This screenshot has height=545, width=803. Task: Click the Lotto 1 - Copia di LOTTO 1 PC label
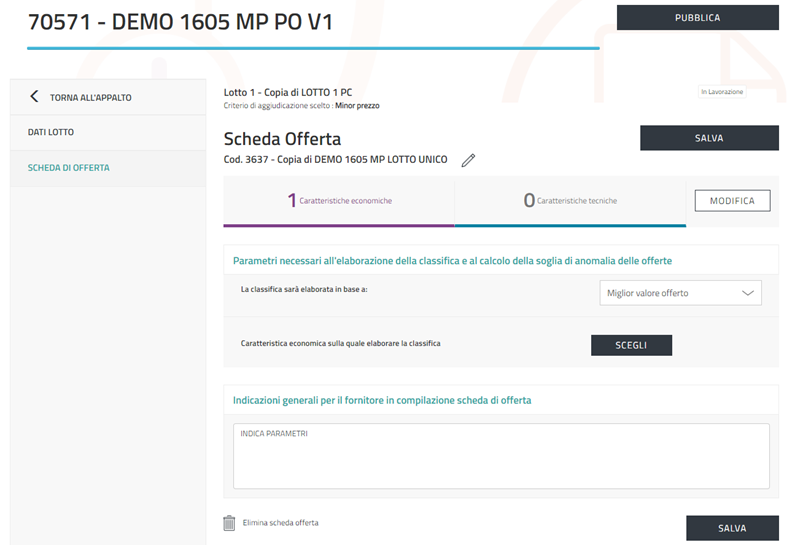point(287,92)
